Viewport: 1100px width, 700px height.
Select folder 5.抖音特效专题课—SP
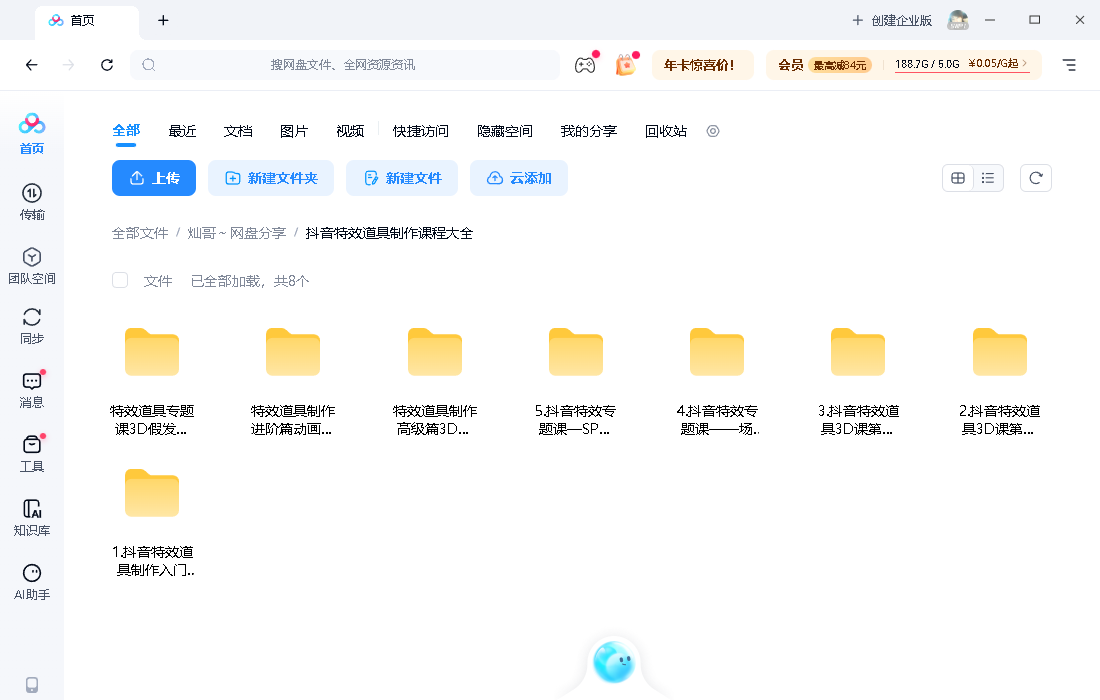(575, 381)
